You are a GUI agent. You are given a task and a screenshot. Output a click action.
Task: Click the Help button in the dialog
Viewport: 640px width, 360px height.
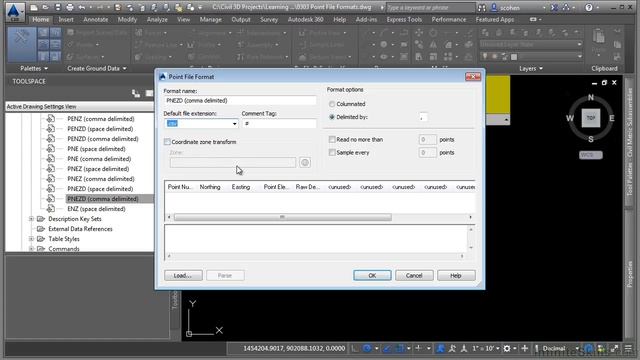click(456, 276)
